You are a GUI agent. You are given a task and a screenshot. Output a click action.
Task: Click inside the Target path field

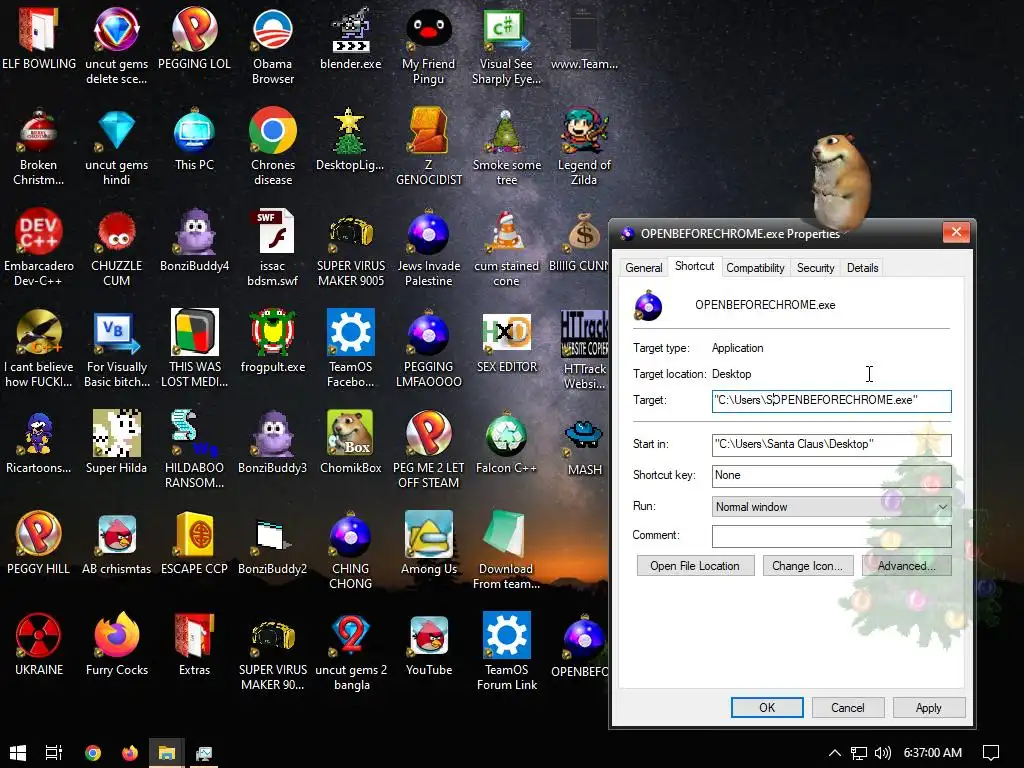tap(831, 400)
